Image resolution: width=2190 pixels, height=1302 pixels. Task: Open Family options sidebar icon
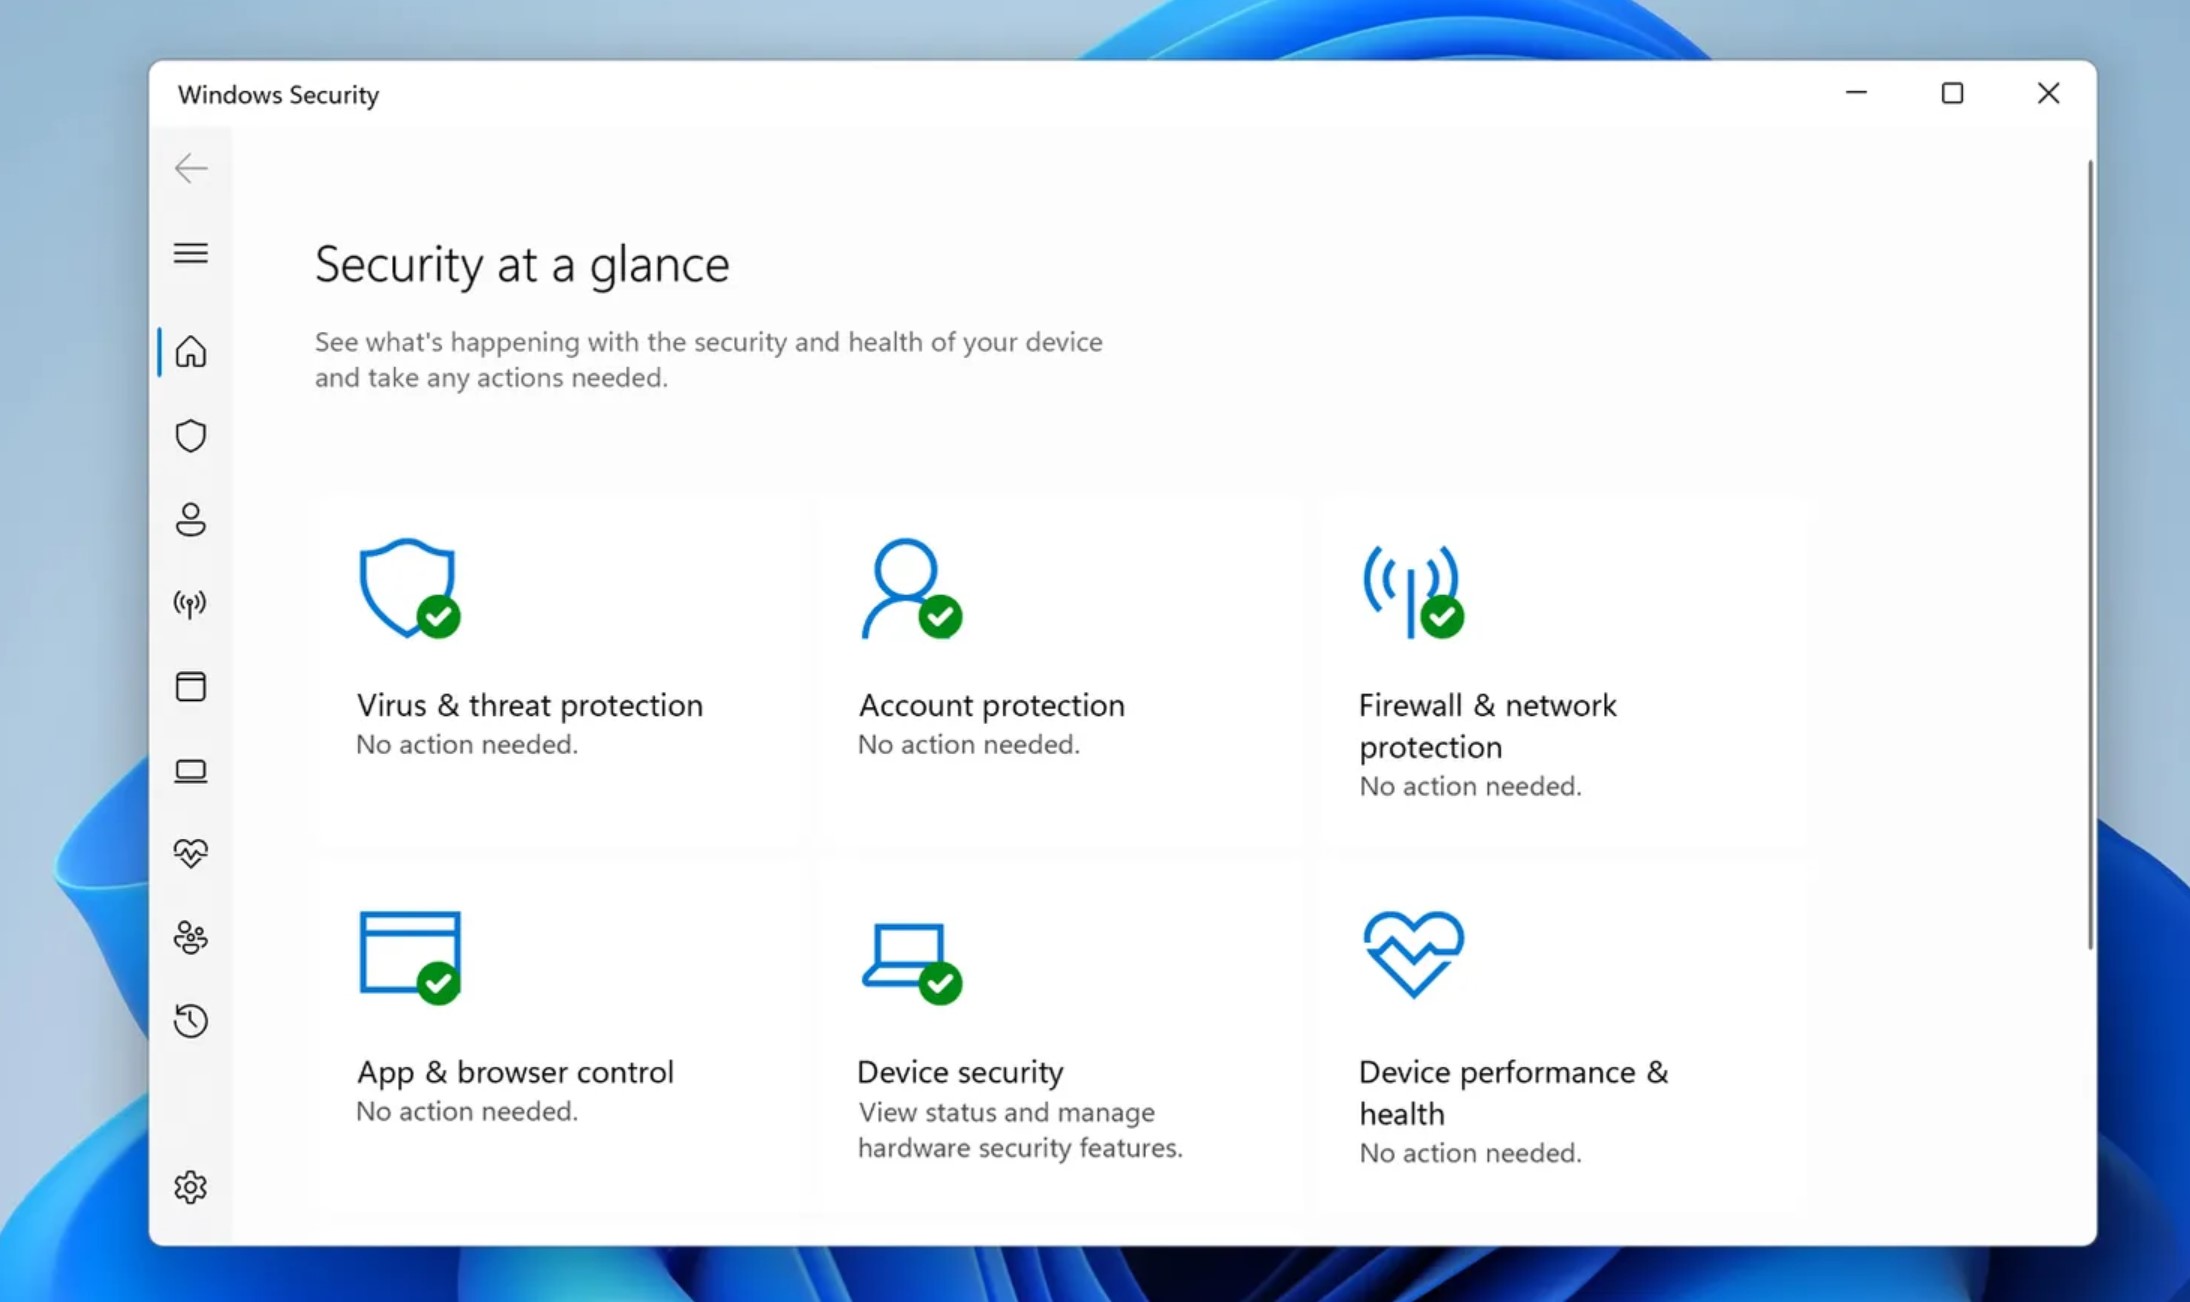(x=190, y=937)
